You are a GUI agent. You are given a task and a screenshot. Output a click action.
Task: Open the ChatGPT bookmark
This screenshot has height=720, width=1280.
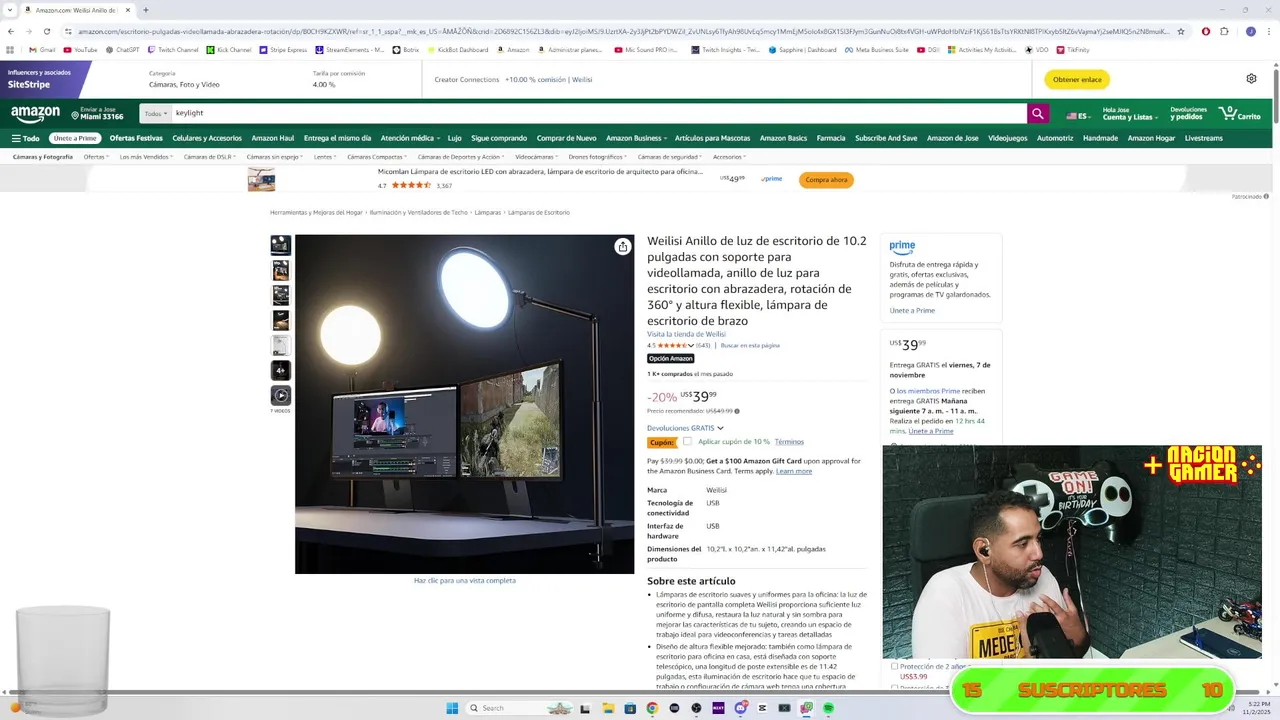point(123,49)
